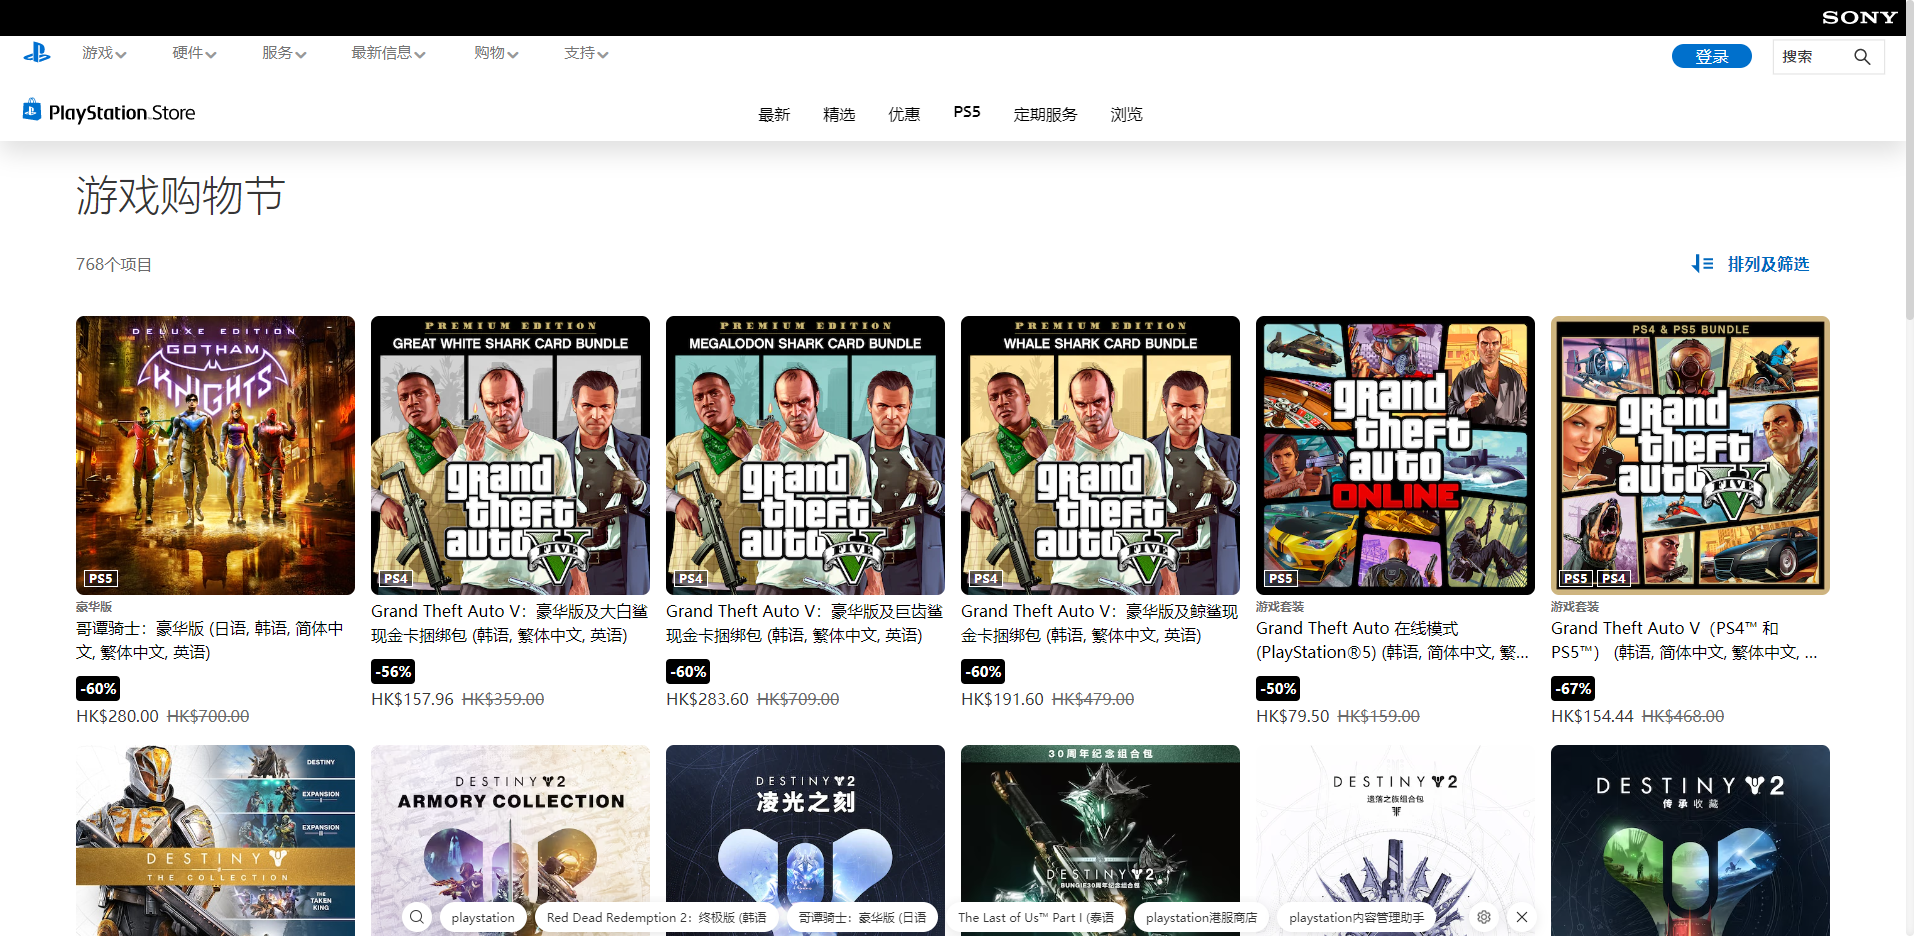Click the 登录 button
Image resolution: width=1914 pixels, height=936 pixels.
[1712, 56]
